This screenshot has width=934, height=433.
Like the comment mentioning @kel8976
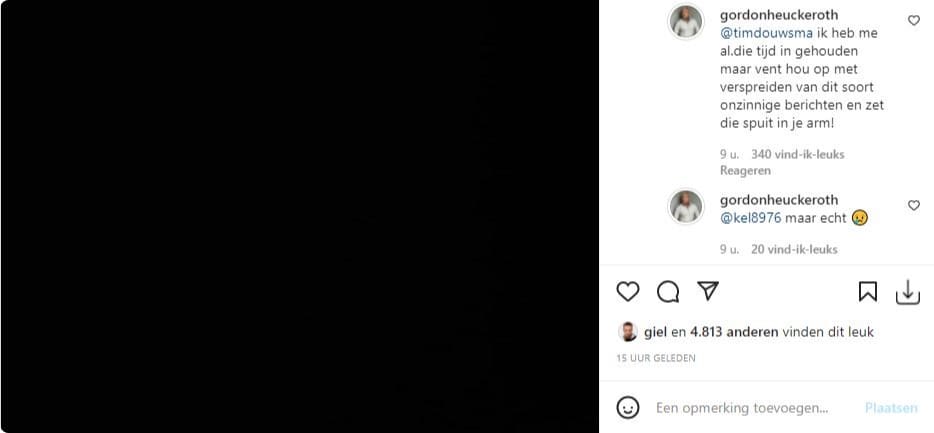pyautogui.click(x=914, y=205)
